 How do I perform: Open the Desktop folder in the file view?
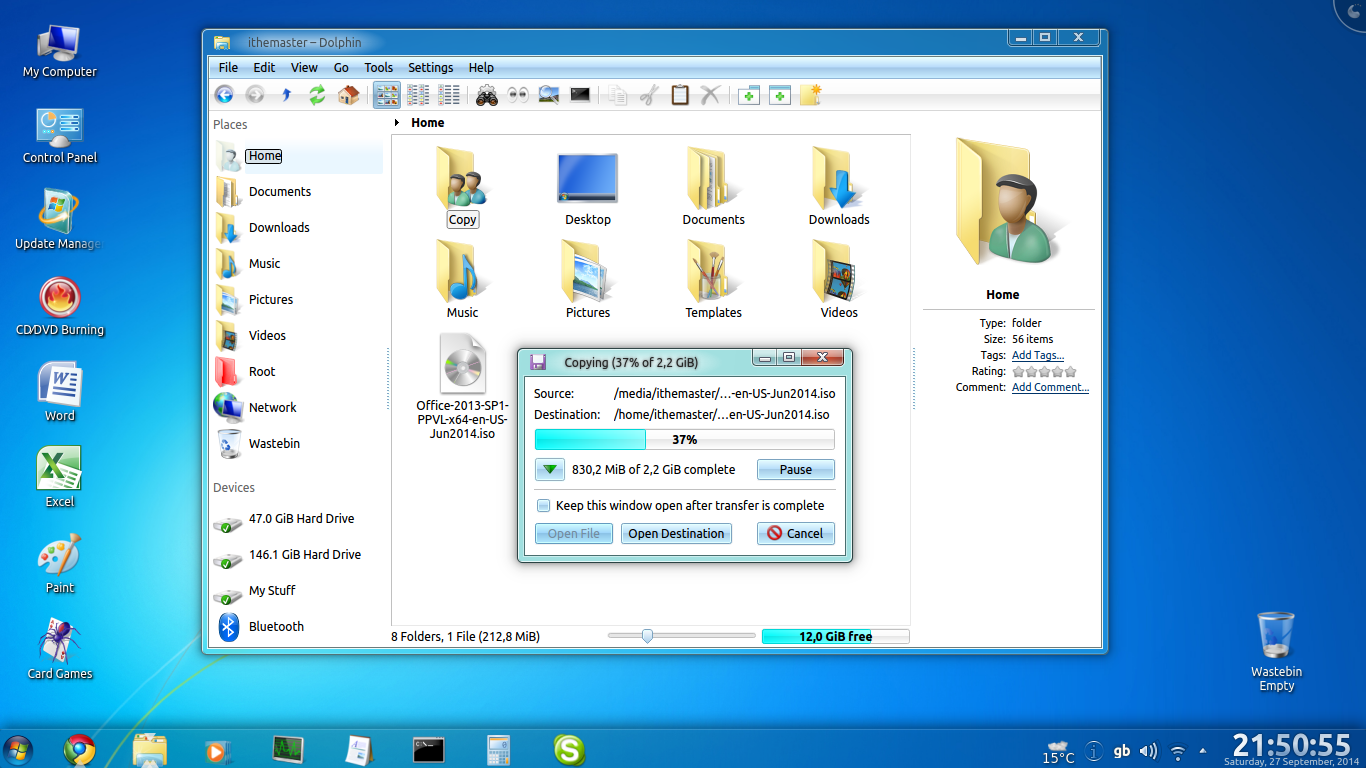pyautogui.click(x=587, y=188)
